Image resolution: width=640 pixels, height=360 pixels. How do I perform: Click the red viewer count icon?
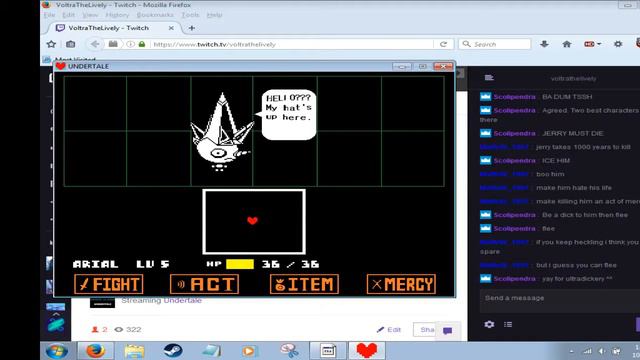[95, 329]
